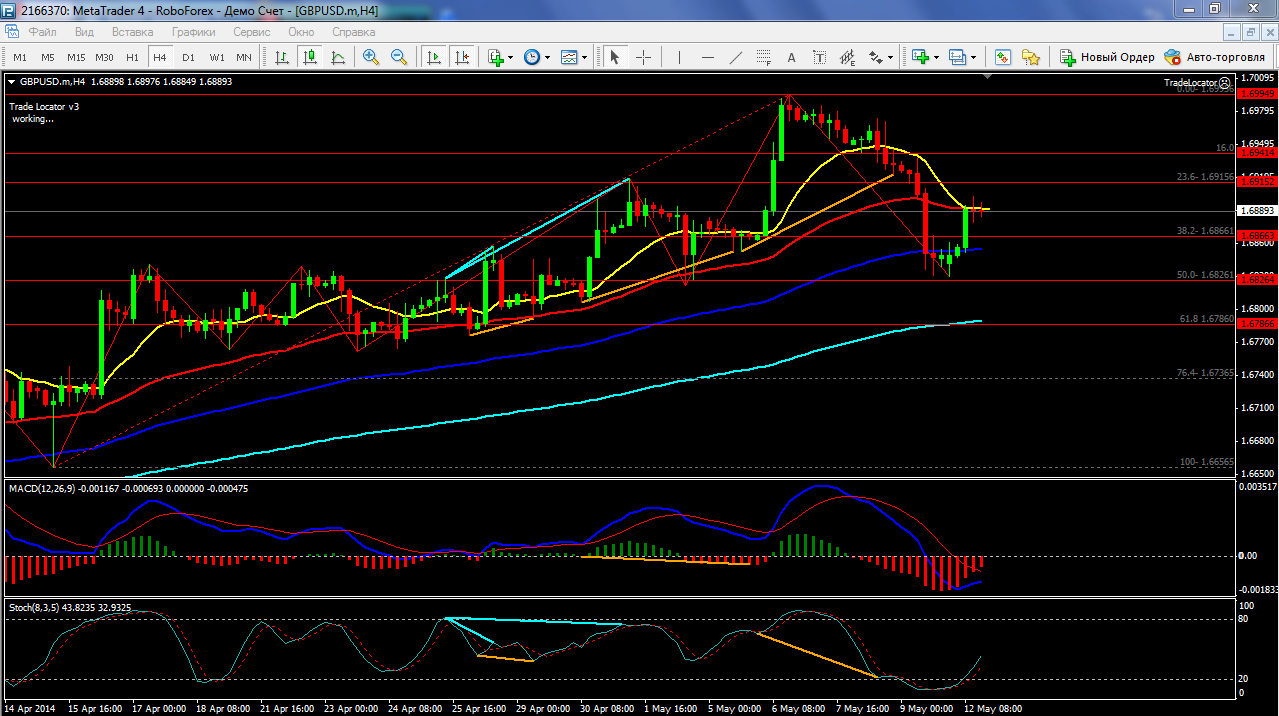The height and width of the screenshot is (716, 1279).
Task: Toggle chart shift
Action: pos(461,57)
